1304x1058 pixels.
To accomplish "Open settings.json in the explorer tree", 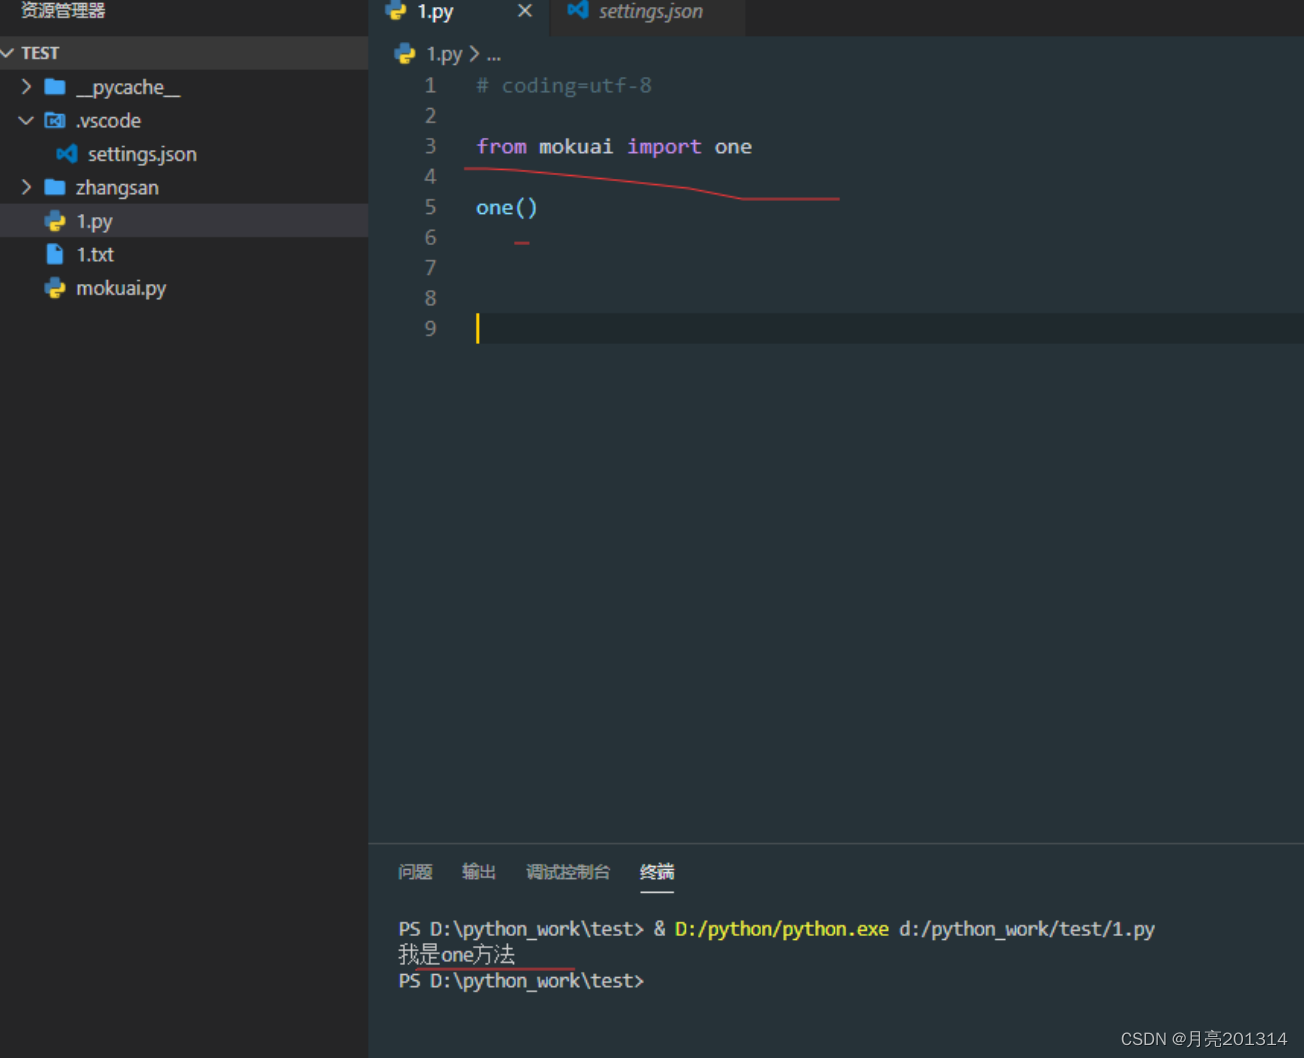I will [184, 154].
